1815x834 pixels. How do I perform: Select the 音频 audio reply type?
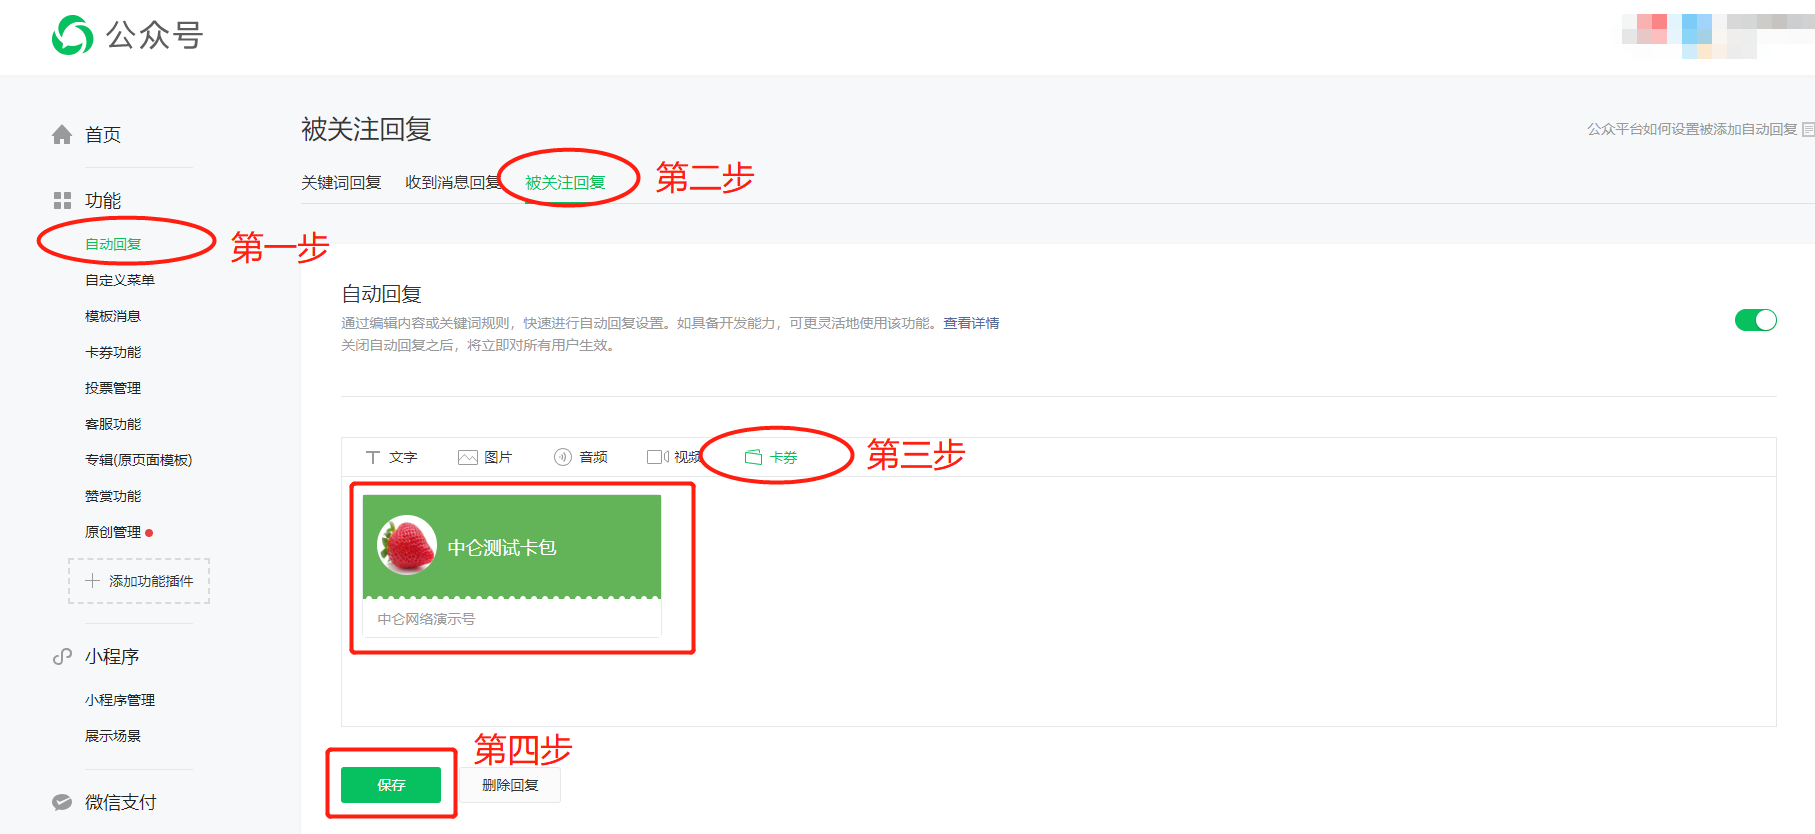point(581,457)
